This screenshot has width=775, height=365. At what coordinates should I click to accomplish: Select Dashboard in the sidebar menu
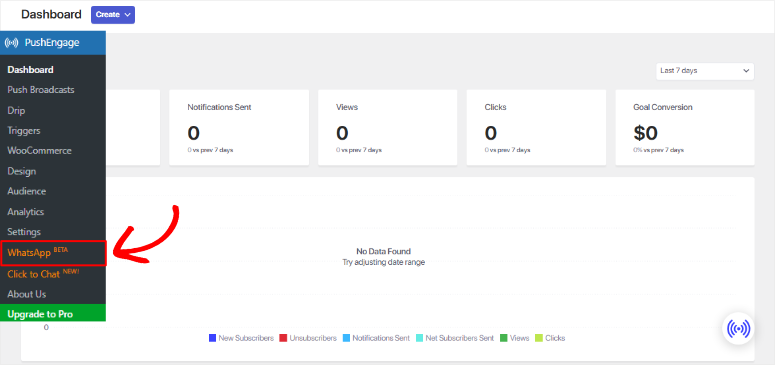tap(30, 70)
